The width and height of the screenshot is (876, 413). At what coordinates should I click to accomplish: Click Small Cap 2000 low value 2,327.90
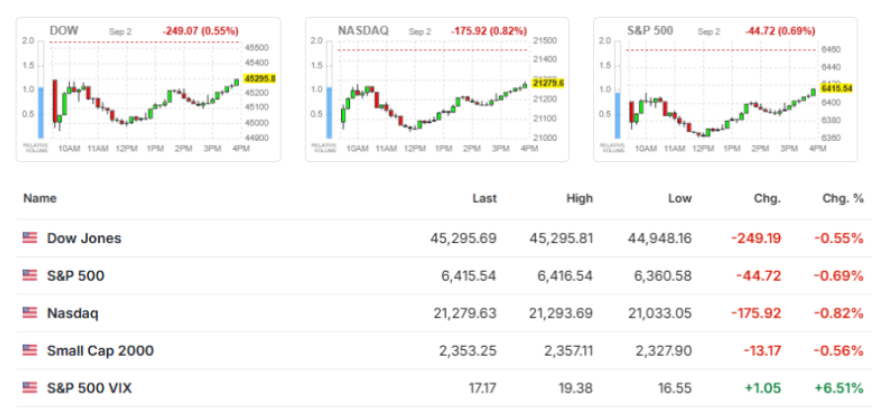(665, 351)
